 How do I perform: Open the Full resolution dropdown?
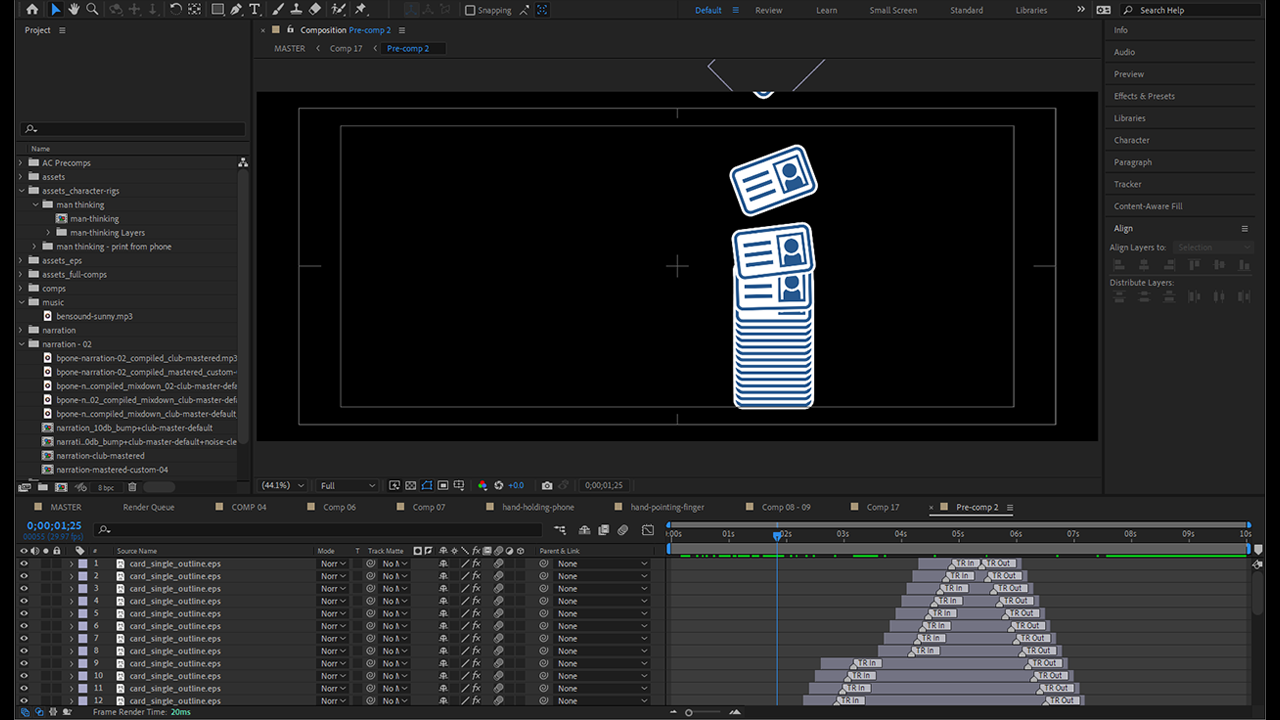point(347,486)
